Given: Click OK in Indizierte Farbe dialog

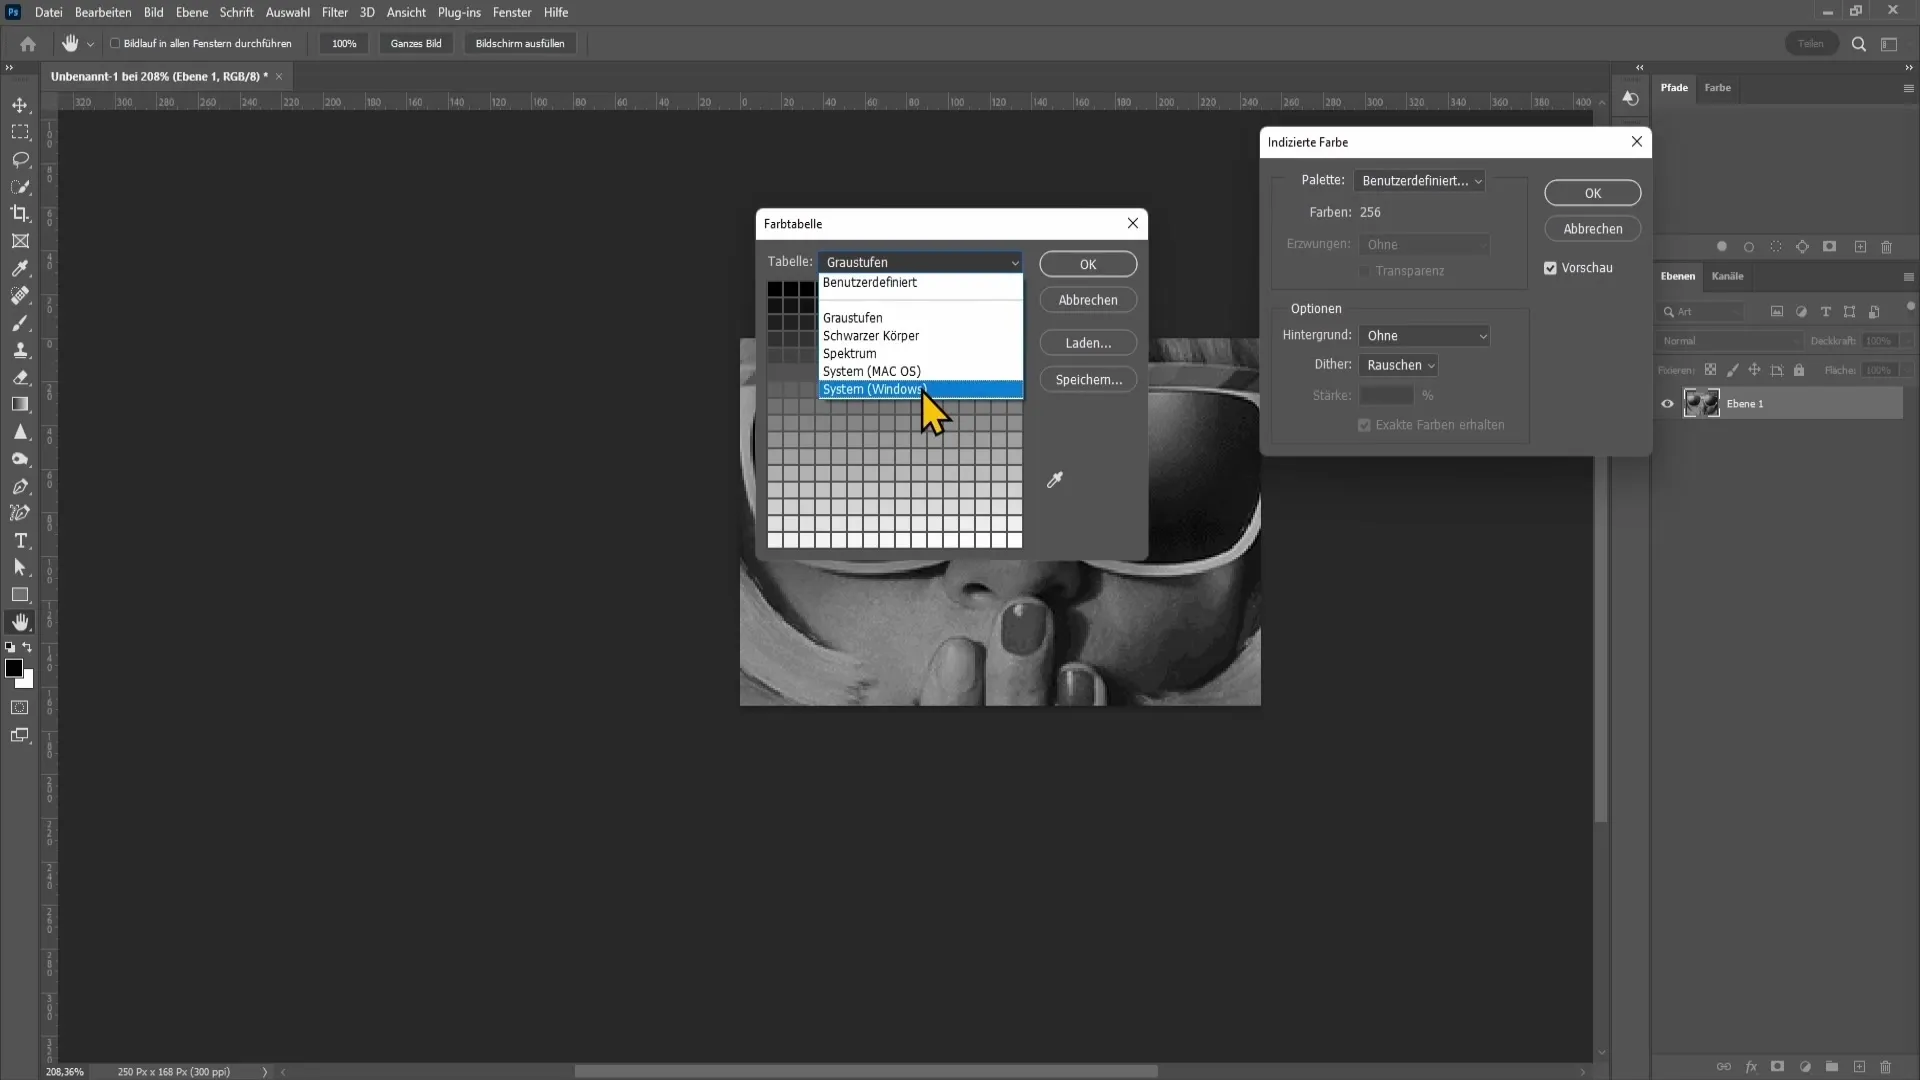Looking at the screenshot, I should click(x=1592, y=193).
